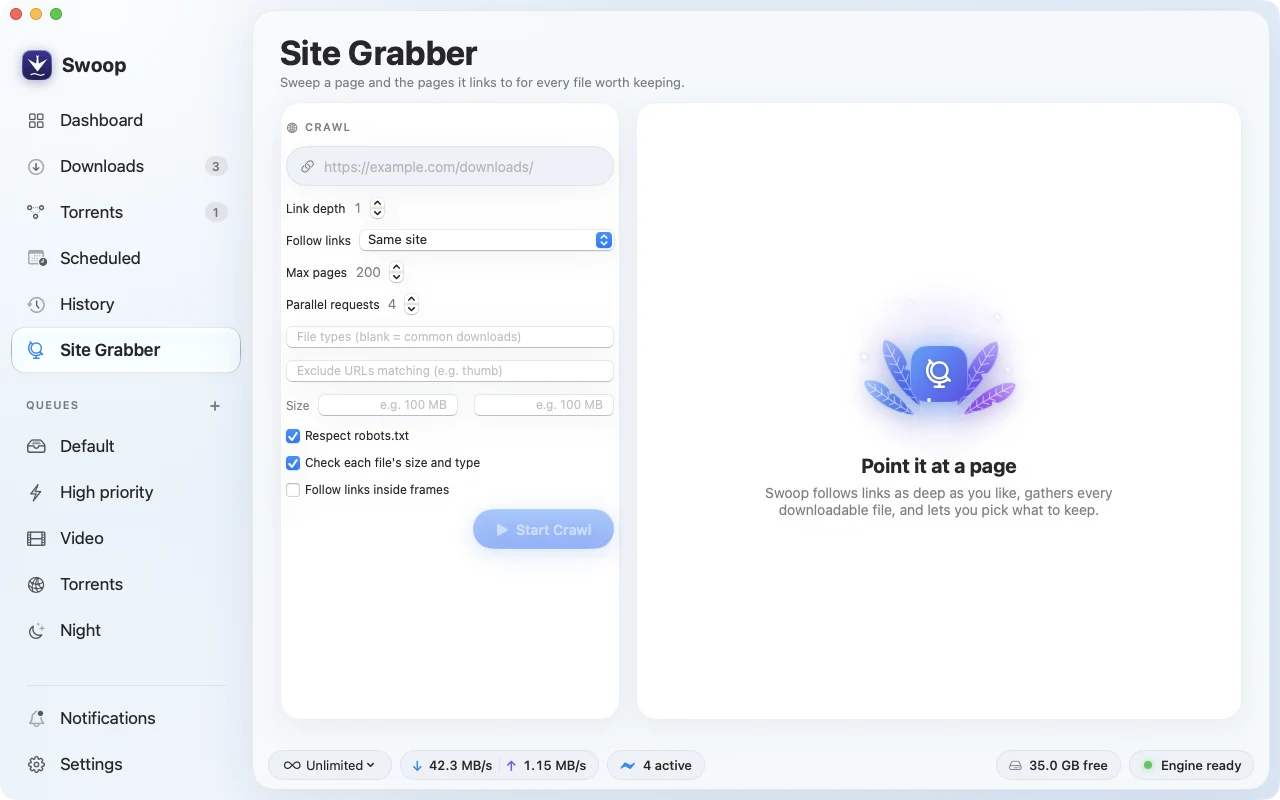Screen dimensions: 1280x800
Task: Click the QUEUES section heading
Action: (52, 406)
